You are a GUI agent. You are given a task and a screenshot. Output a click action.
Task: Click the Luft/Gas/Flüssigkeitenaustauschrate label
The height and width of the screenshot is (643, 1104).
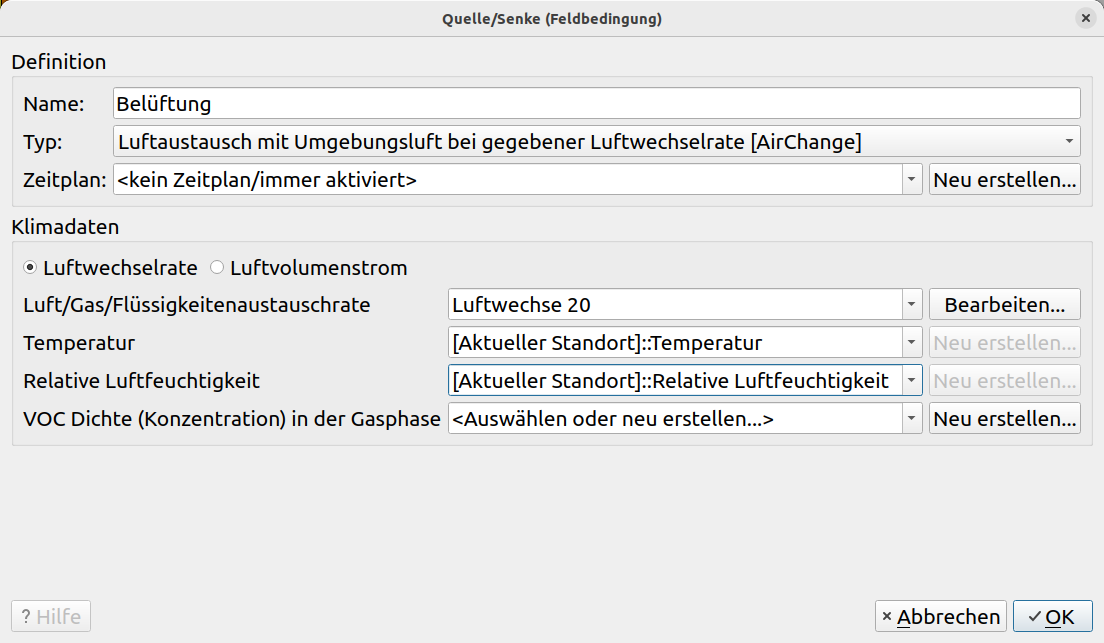[197, 305]
